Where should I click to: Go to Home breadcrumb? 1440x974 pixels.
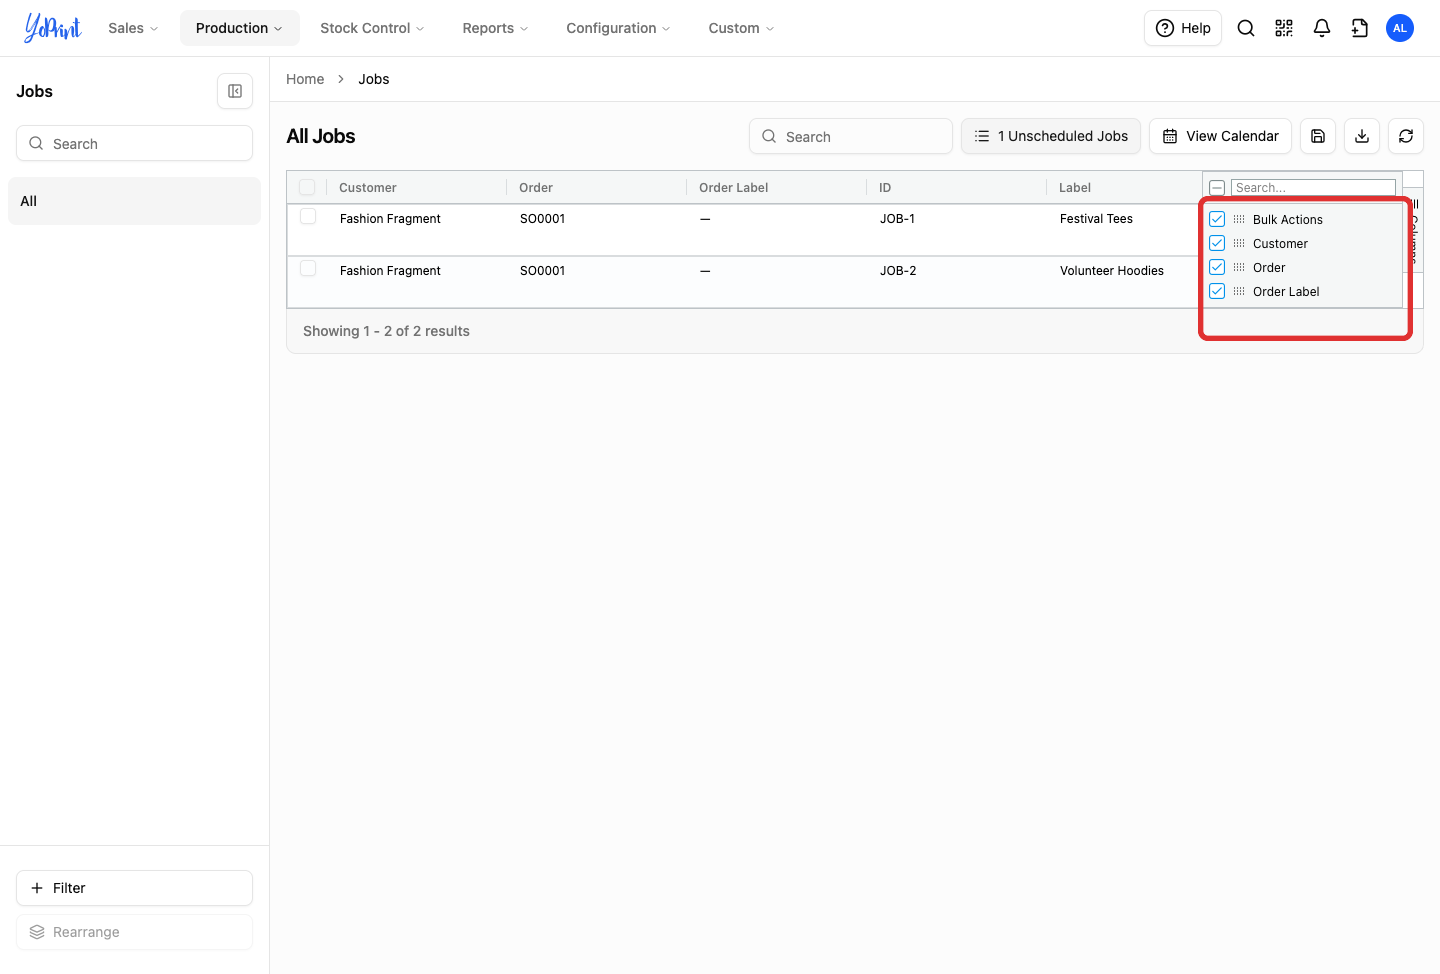305,79
